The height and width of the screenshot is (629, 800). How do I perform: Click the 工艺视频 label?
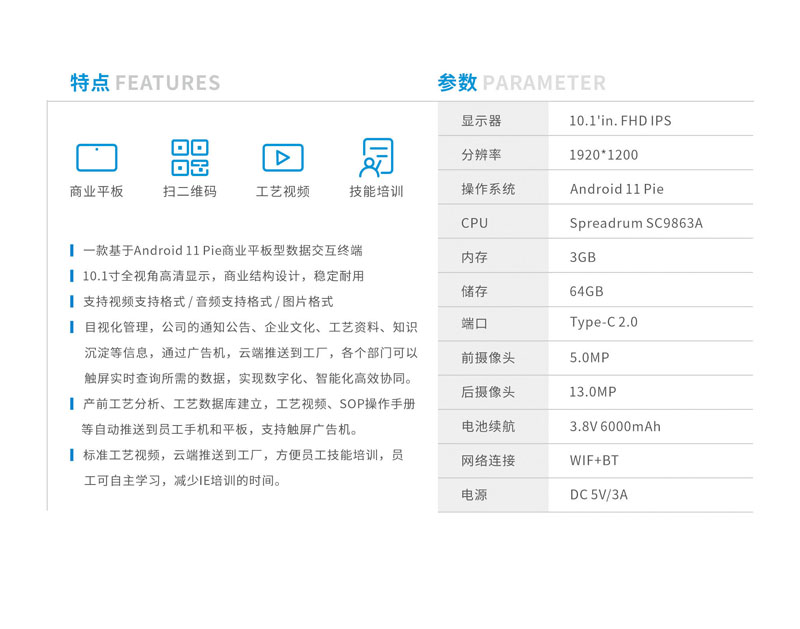pyautogui.click(x=283, y=191)
